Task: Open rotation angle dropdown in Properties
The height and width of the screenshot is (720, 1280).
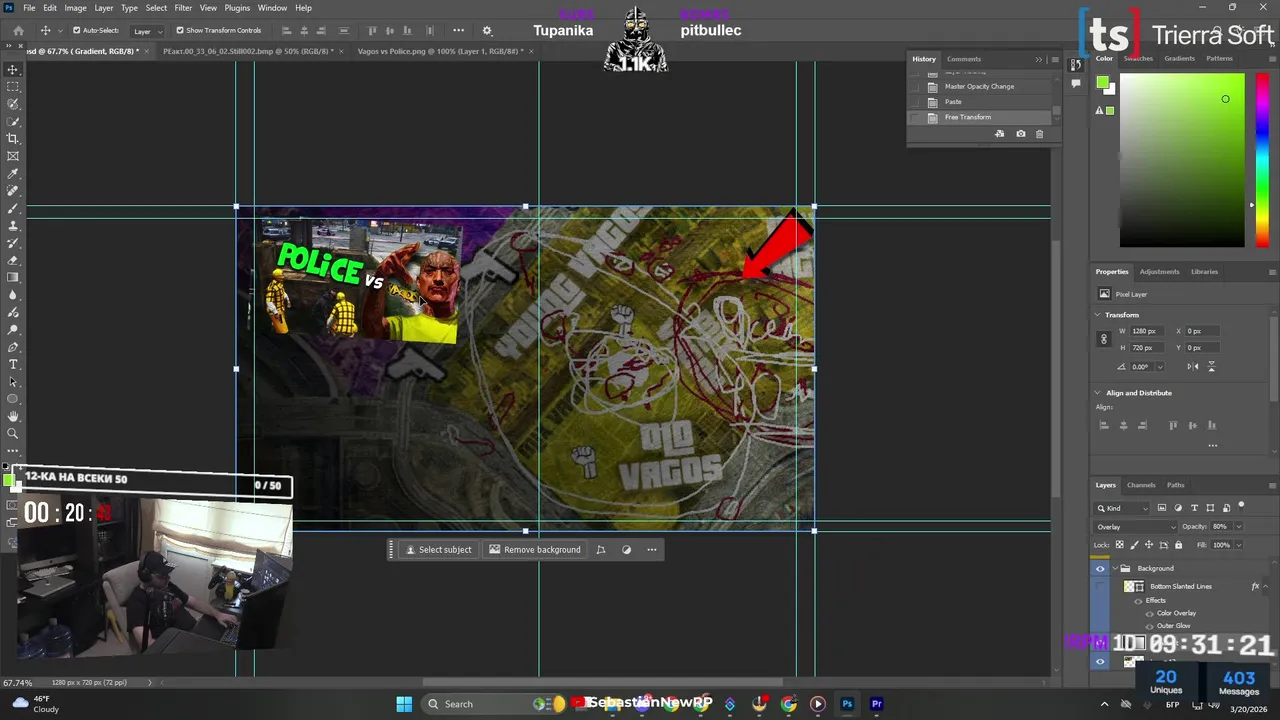Action: point(1160,367)
